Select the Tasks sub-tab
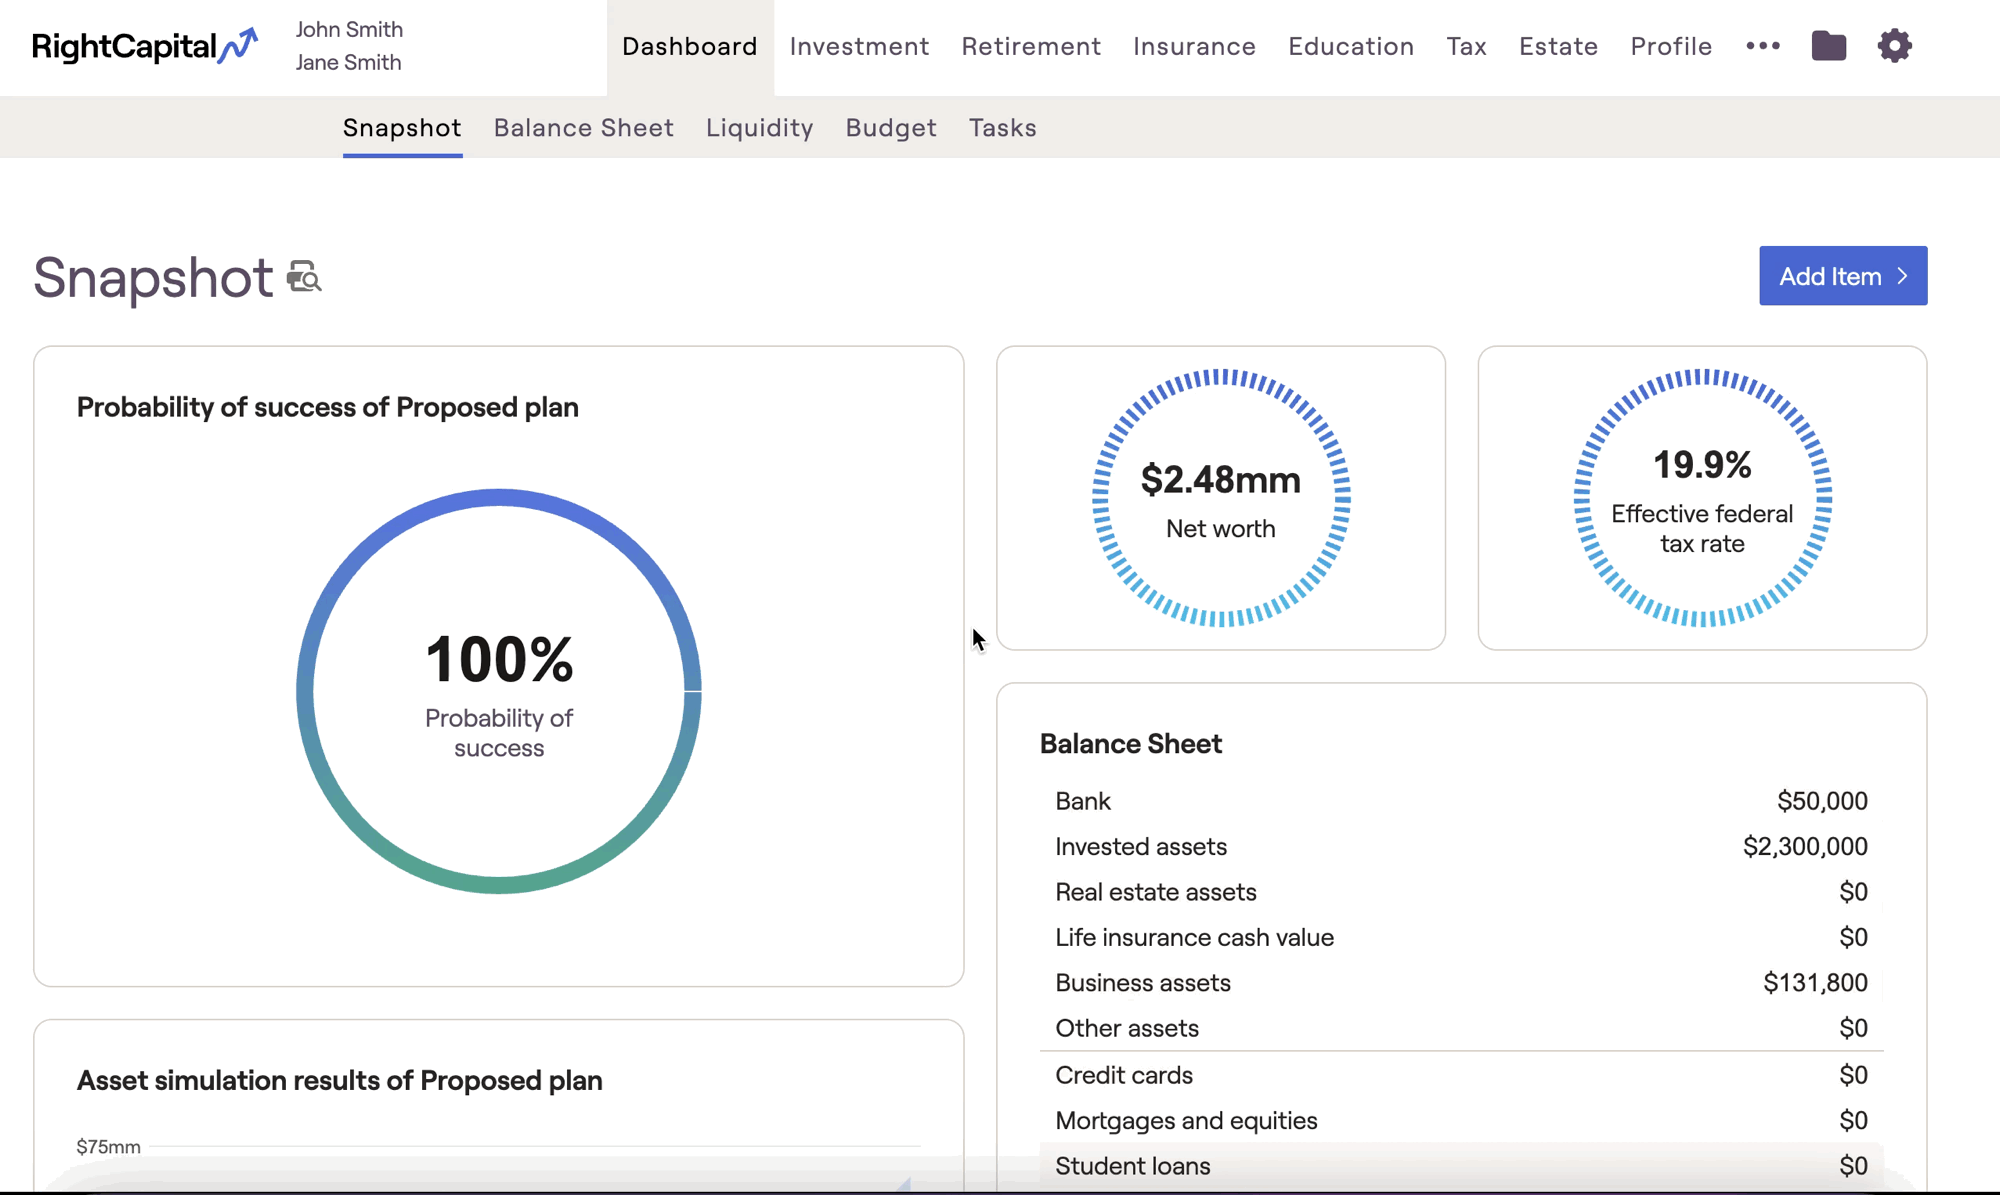Screen dimensions: 2000x1195 point(1002,128)
